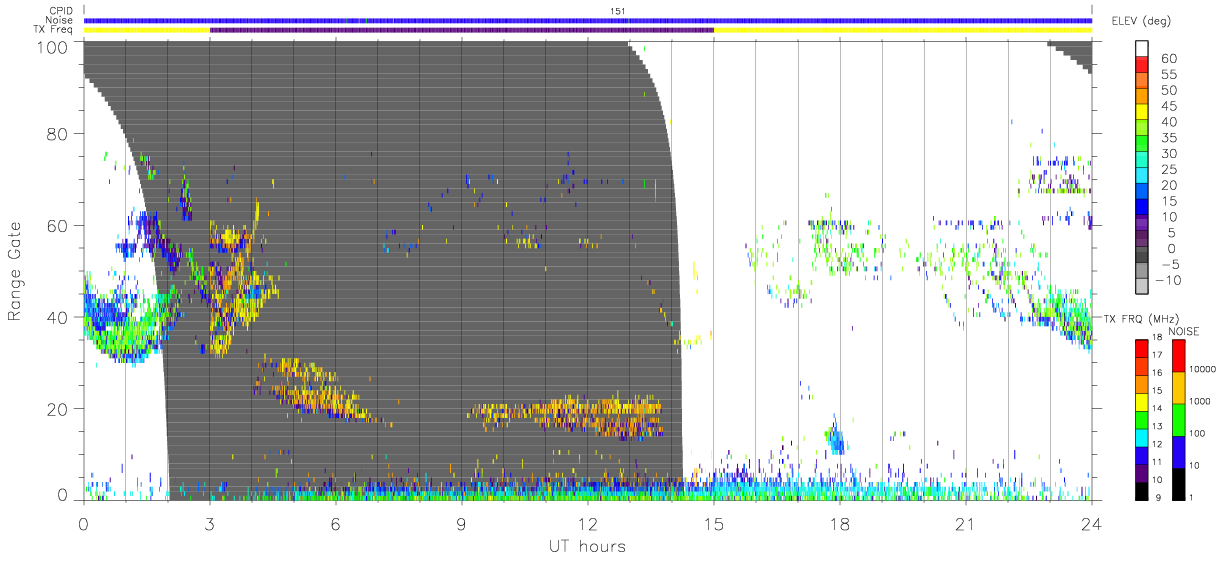Pick the red top segment of ELEV color bar

tap(1142, 66)
